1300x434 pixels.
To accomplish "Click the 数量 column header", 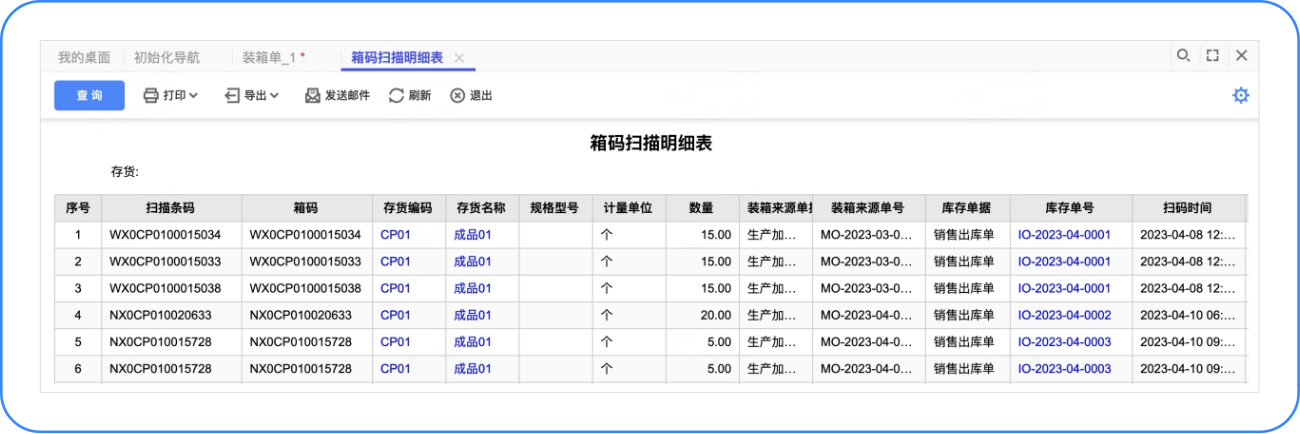I will pos(701,208).
